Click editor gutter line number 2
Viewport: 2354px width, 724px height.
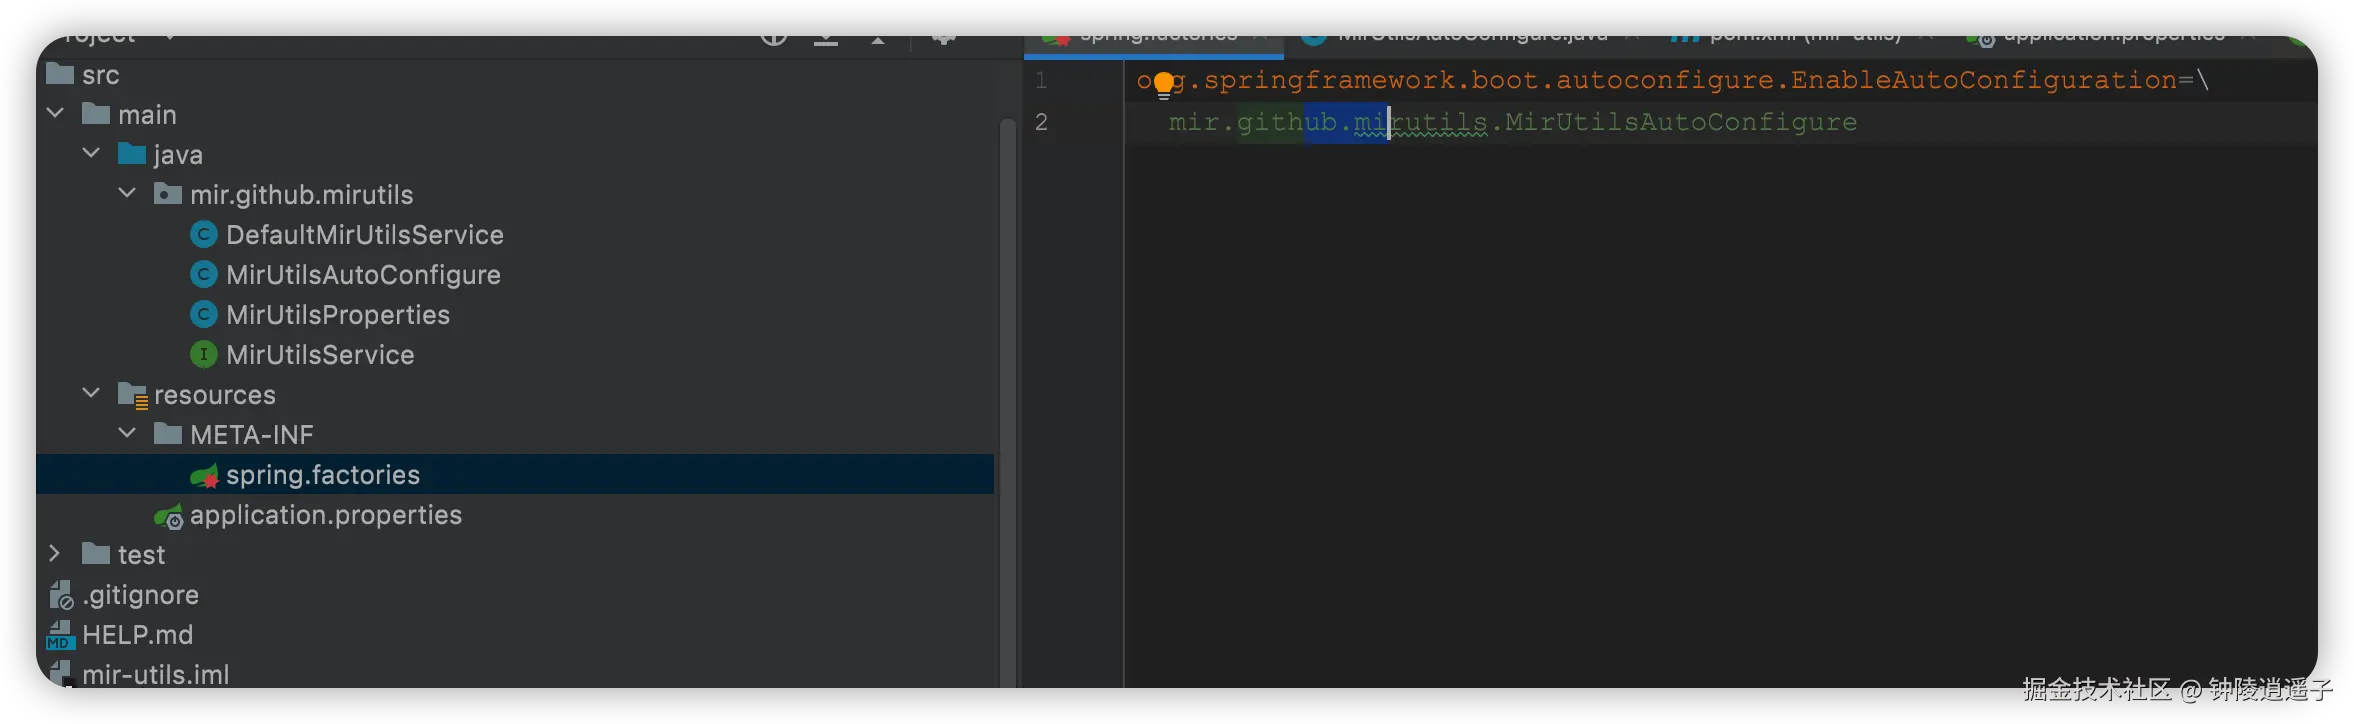click(1041, 122)
